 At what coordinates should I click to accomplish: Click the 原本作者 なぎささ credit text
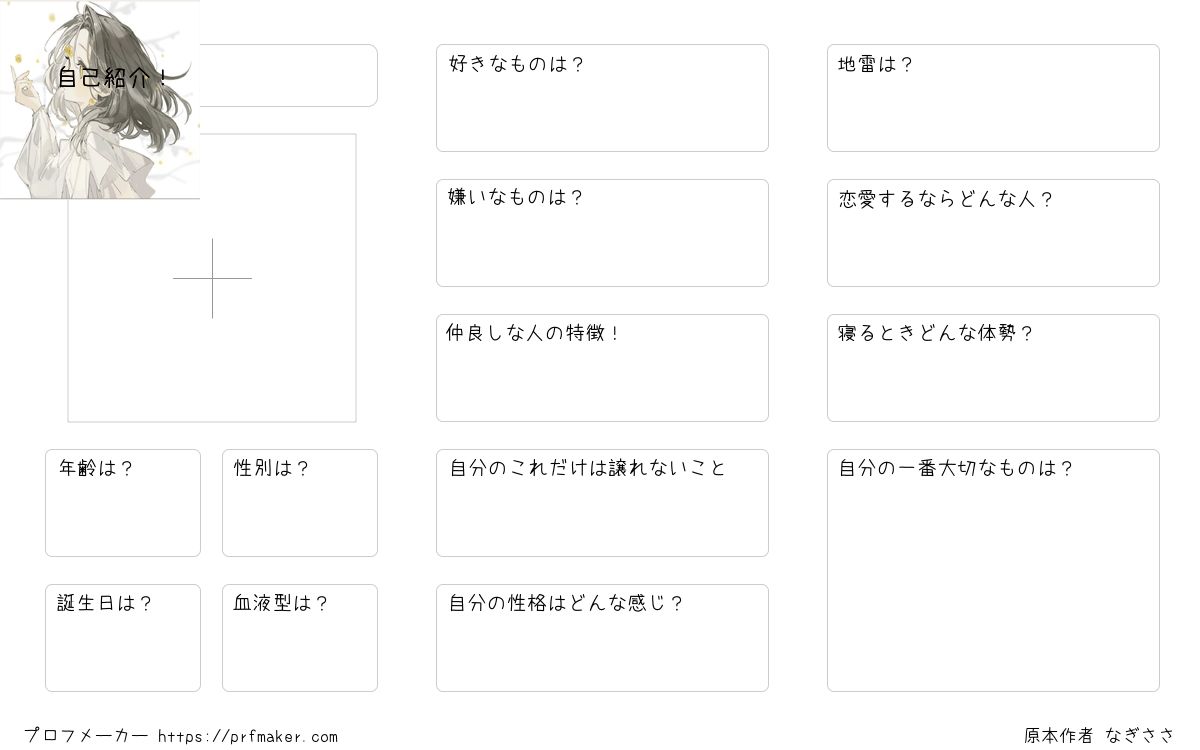[1099, 736]
